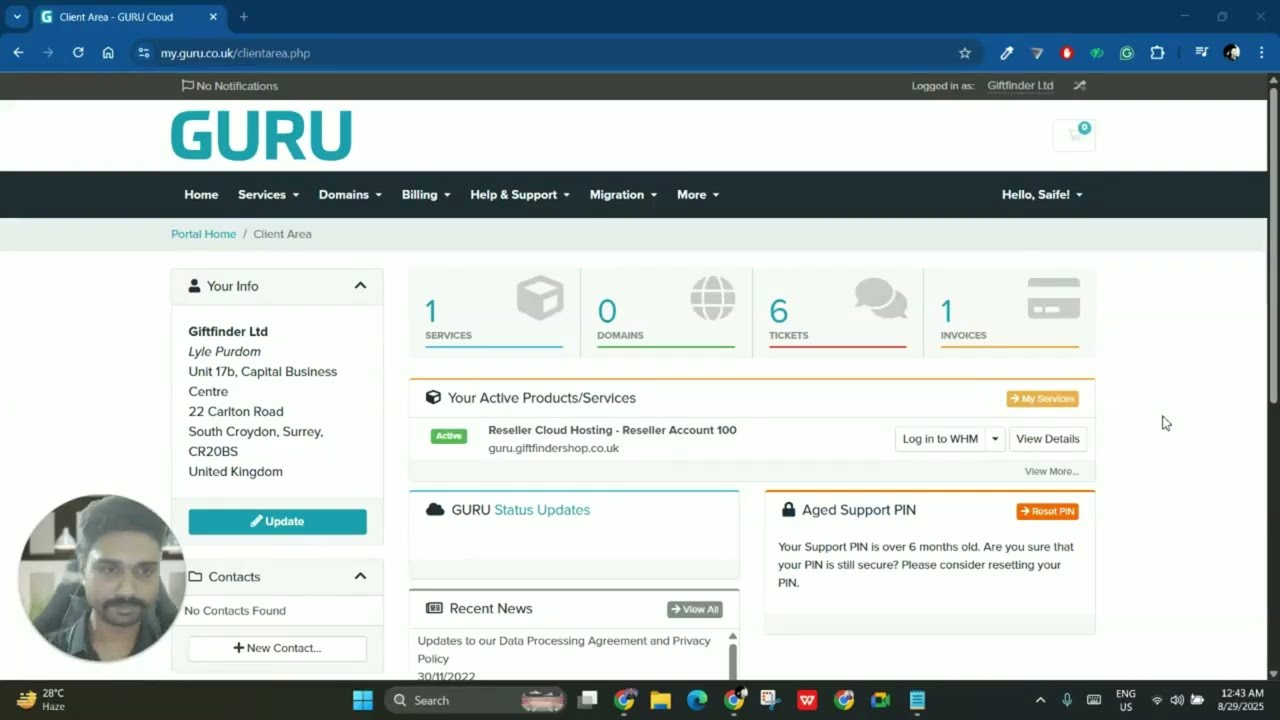Open the browser Extensions puzzle menu
Screen dimensions: 1280x720
(x=1157, y=53)
